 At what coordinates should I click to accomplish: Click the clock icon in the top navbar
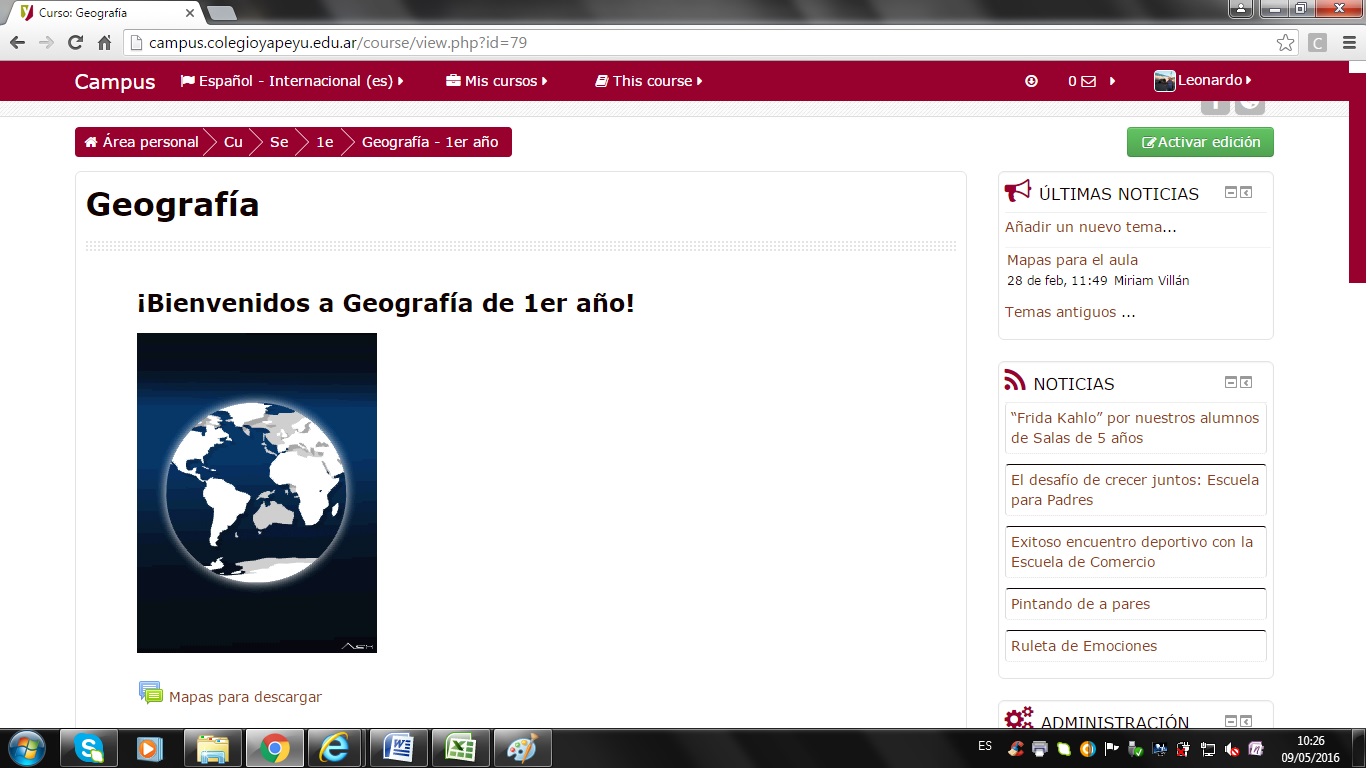click(x=1031, y=81)
